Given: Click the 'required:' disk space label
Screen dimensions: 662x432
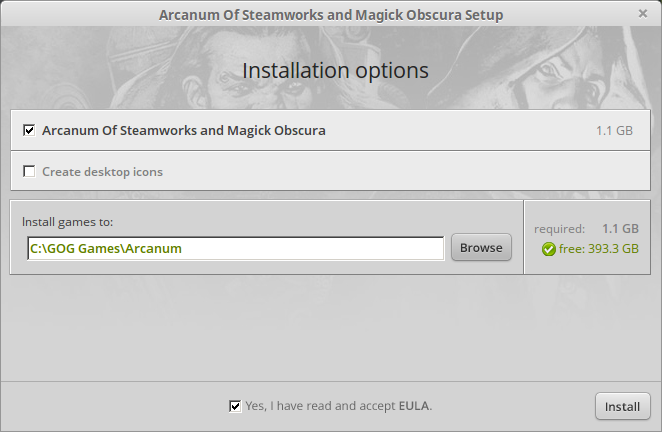Looking at the screenshot, I should point(559,229).
